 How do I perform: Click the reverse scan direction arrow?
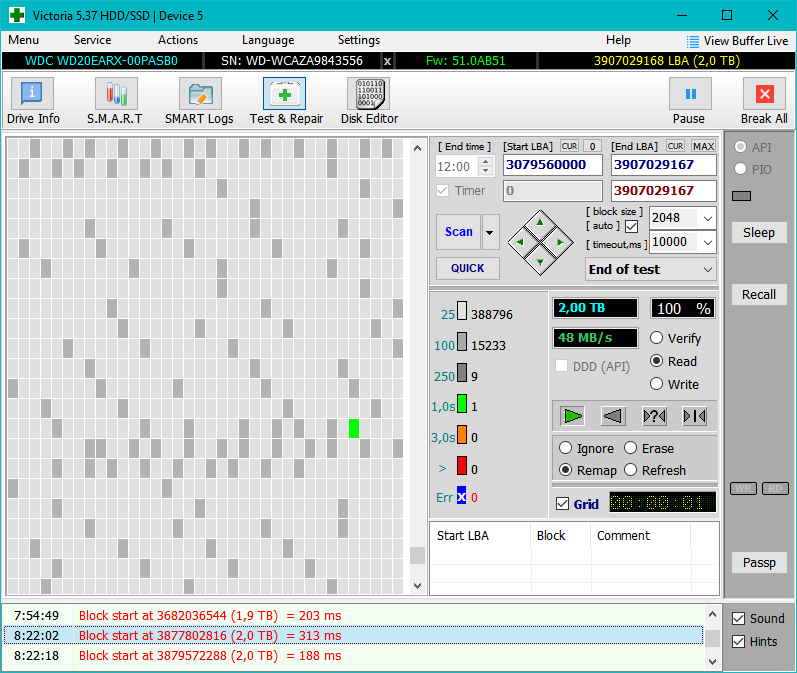tap(613, 416)
